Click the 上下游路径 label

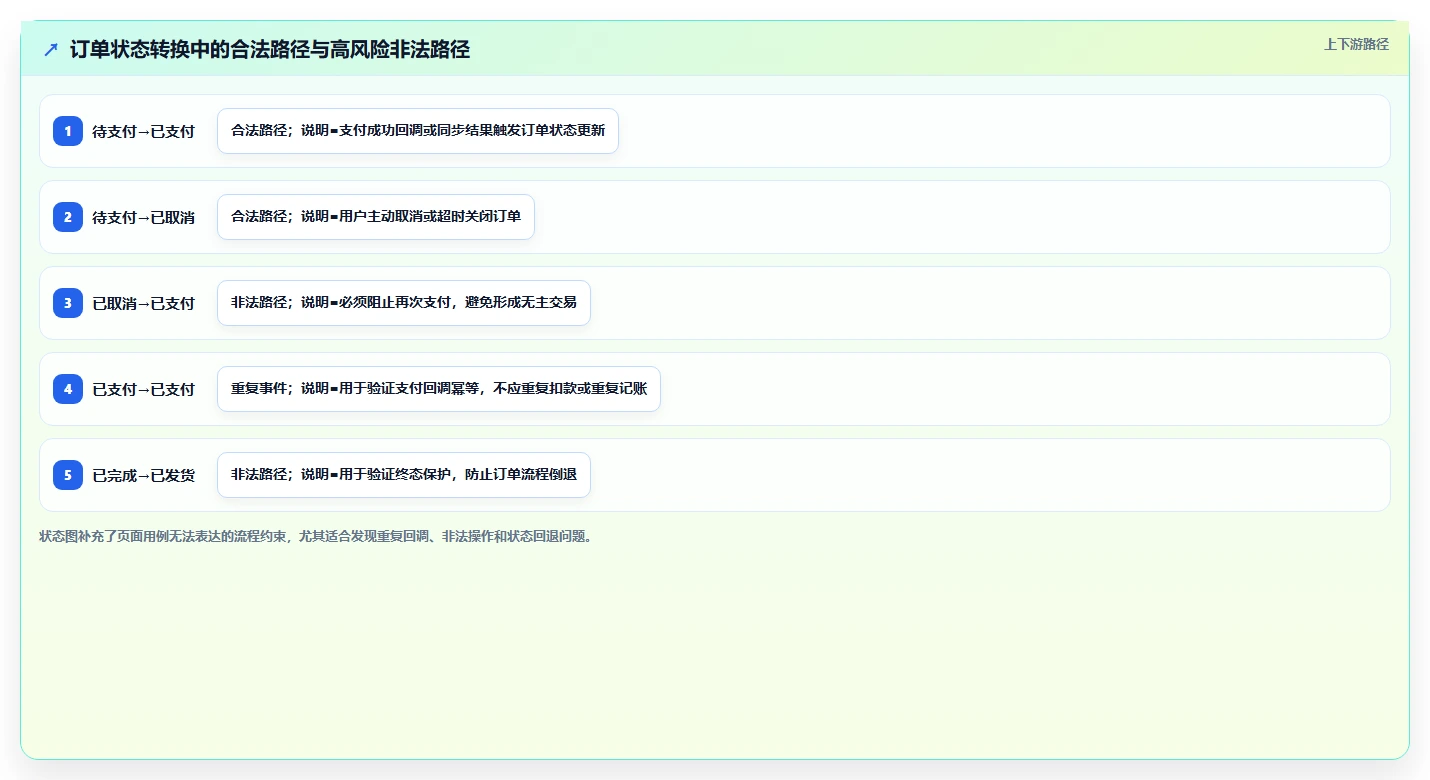tap(1356, 44)
